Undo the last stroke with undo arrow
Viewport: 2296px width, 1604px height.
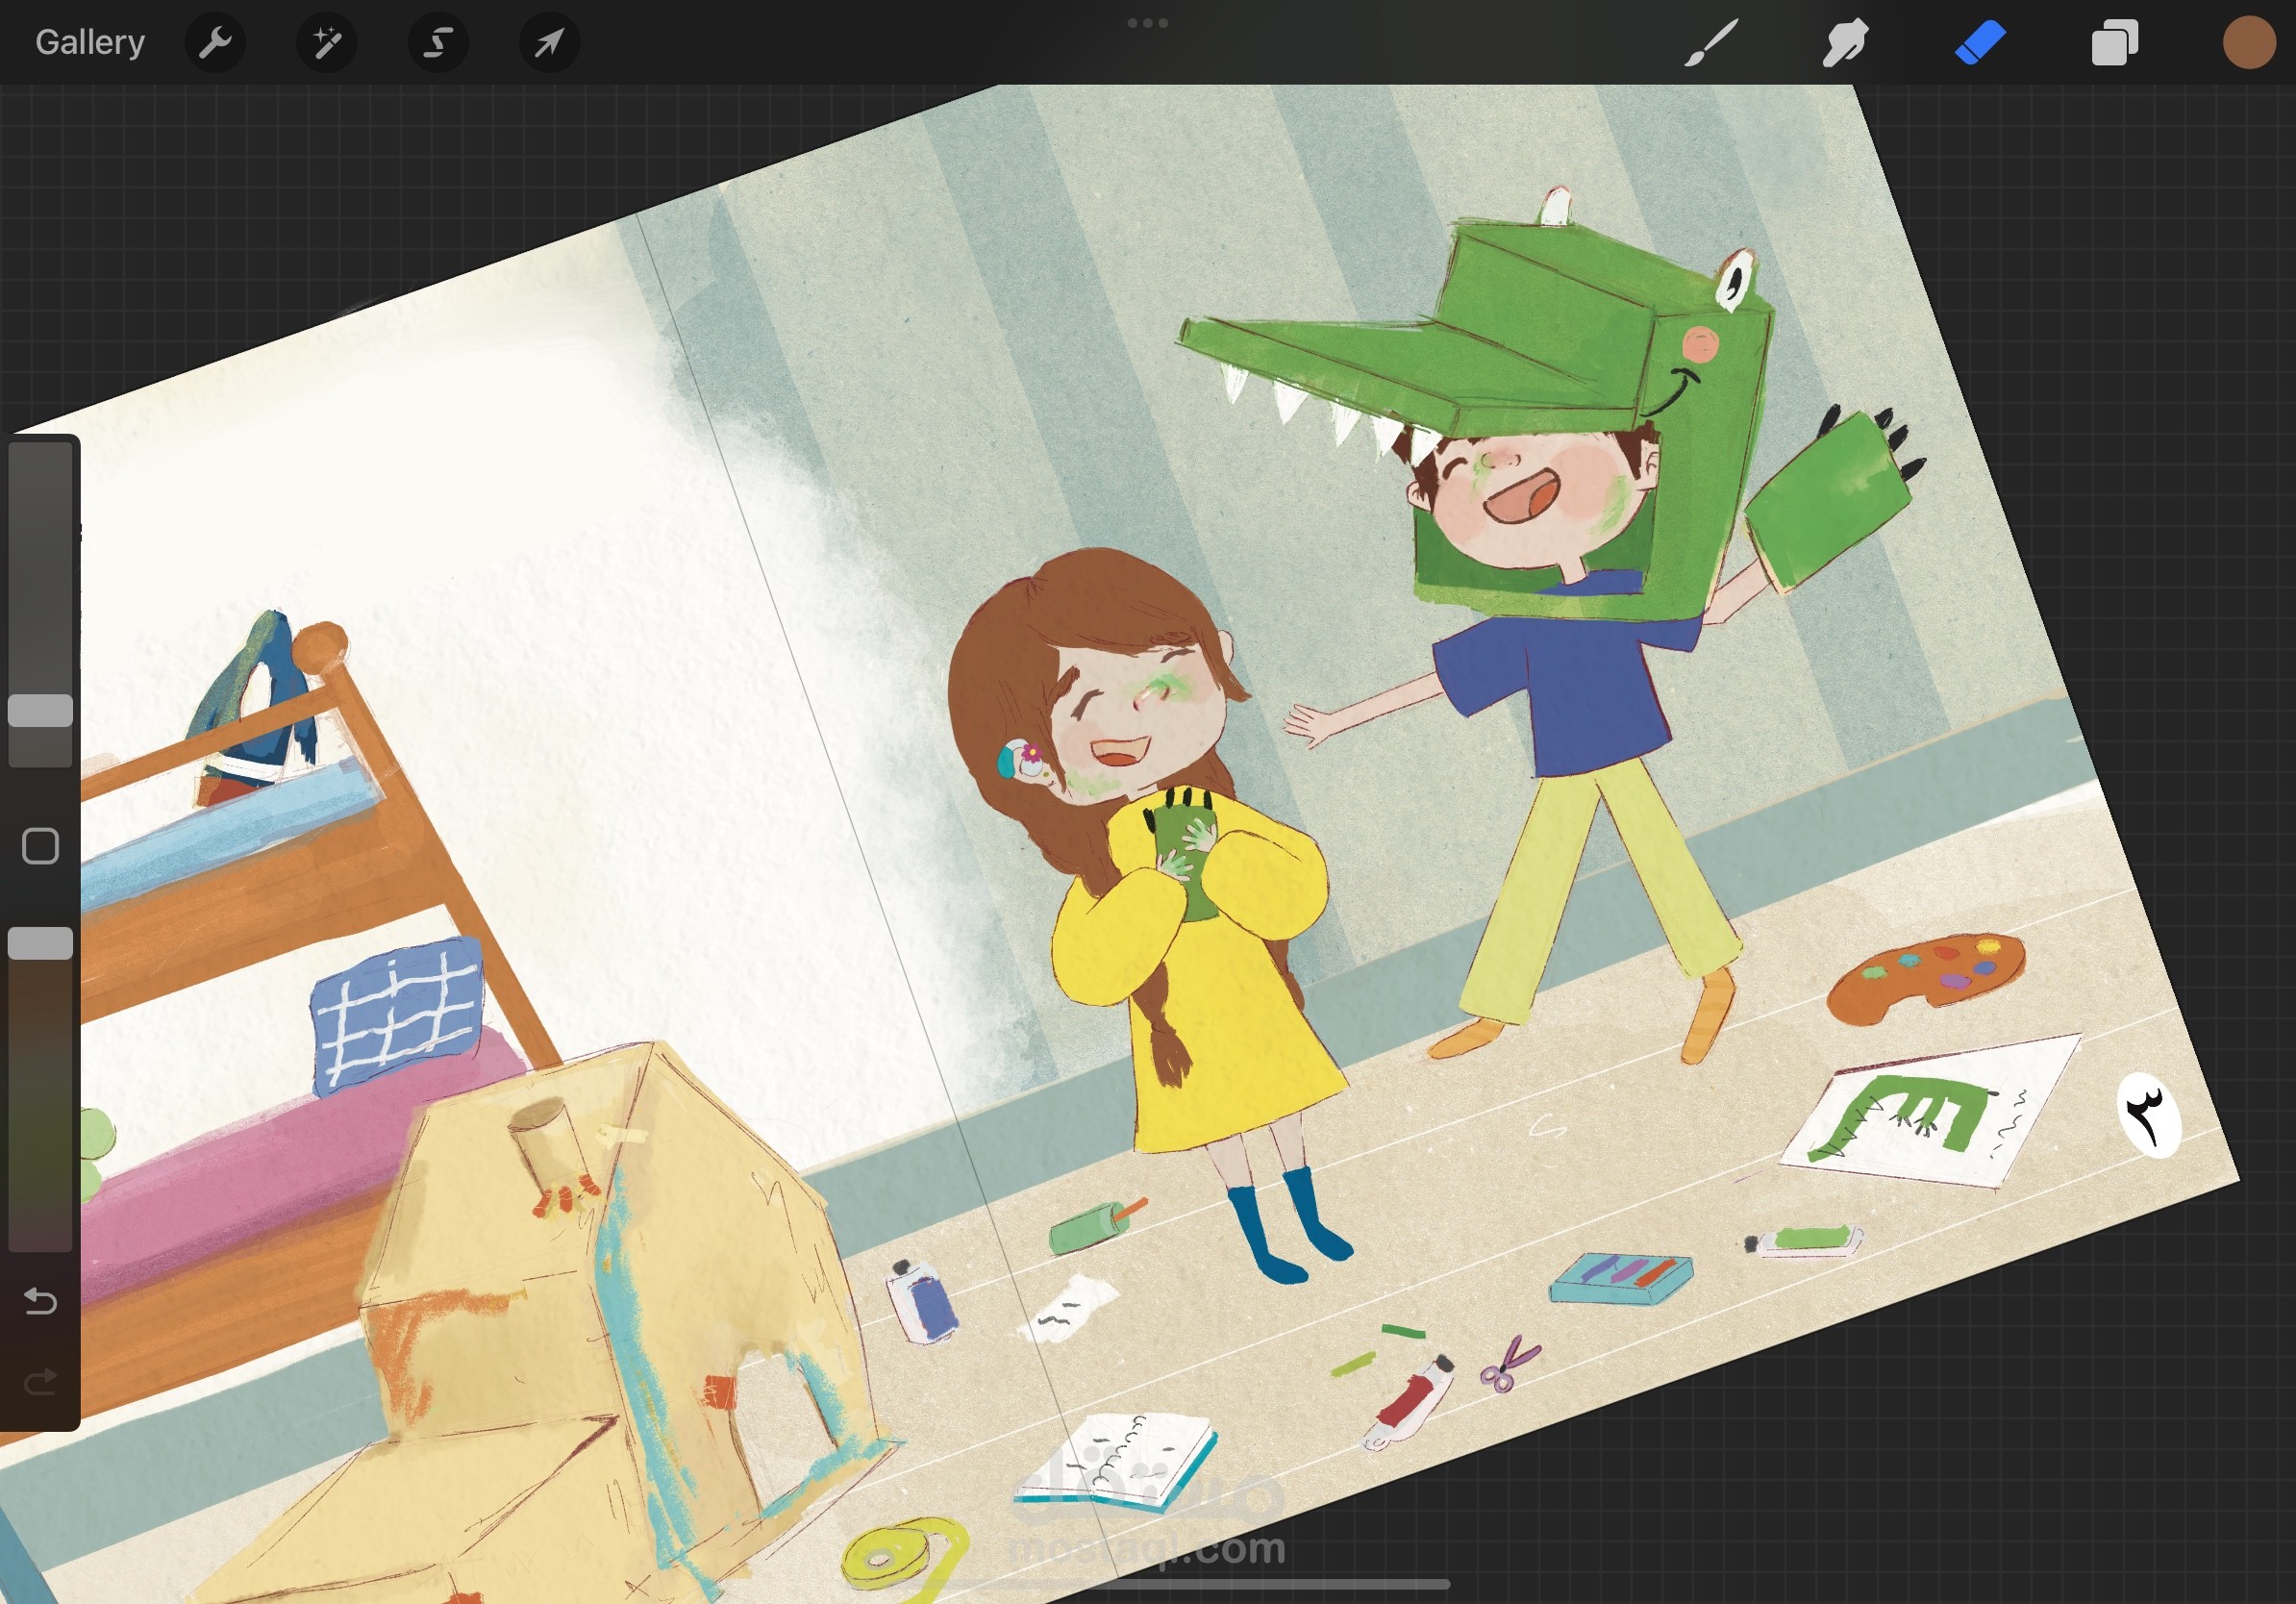coord(40,1300)
